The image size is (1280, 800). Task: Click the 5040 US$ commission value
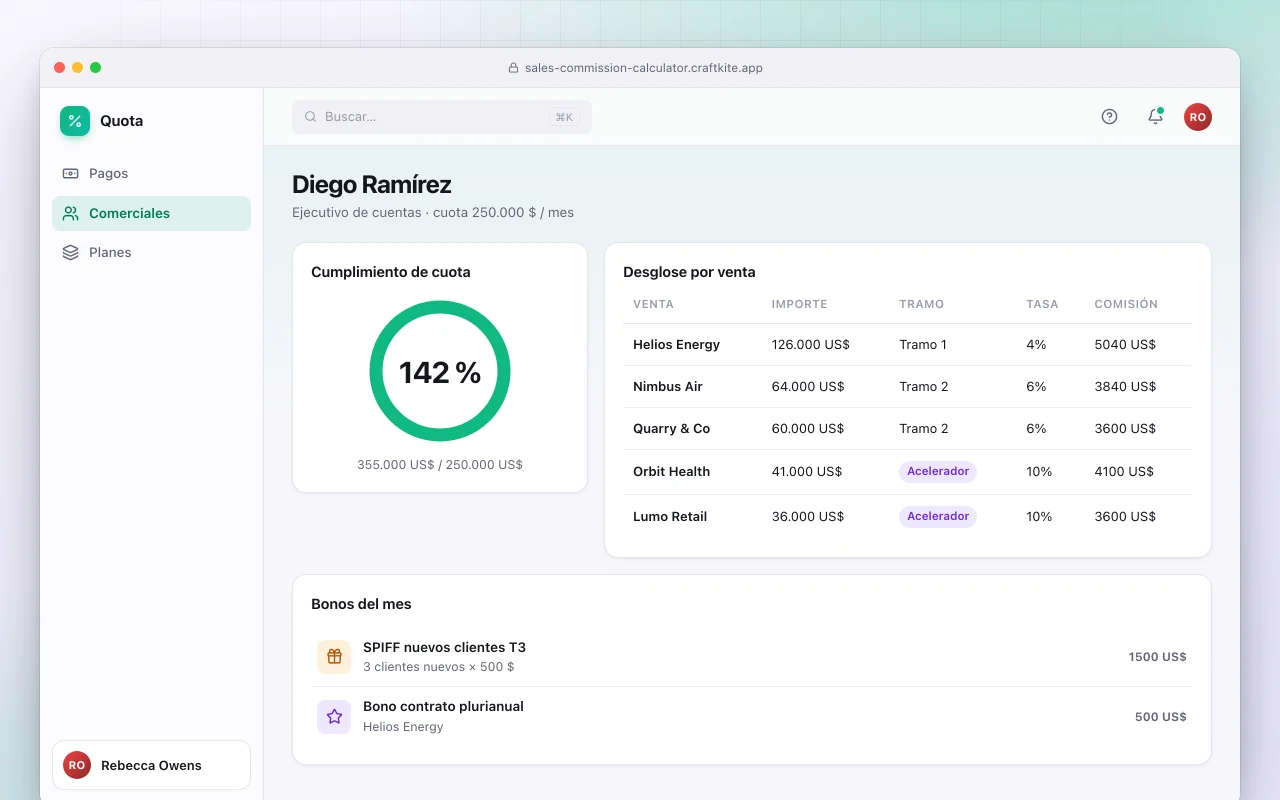point(1125,344)
